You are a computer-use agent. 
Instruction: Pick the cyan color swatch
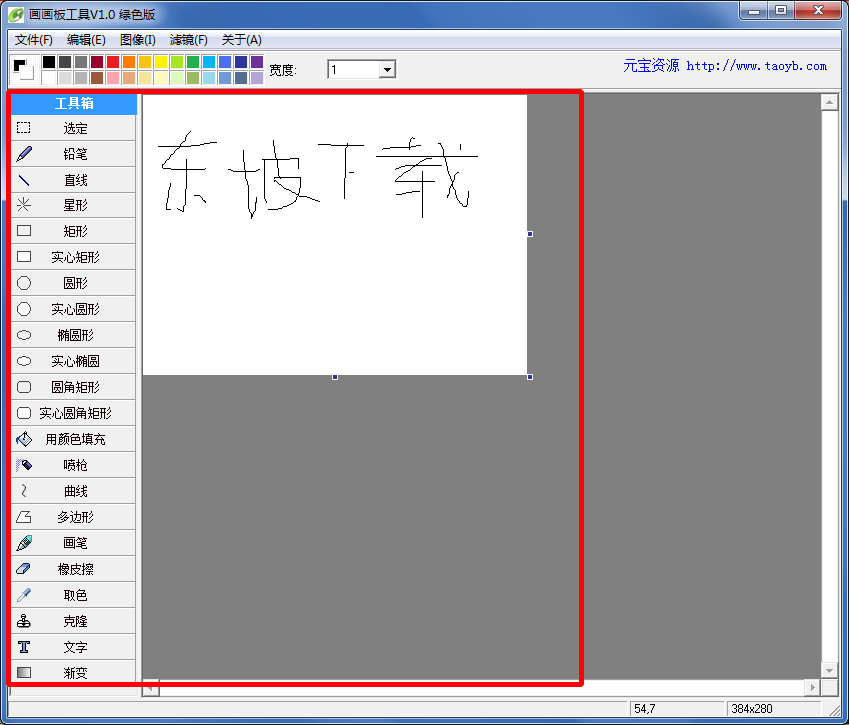point(209,62)
